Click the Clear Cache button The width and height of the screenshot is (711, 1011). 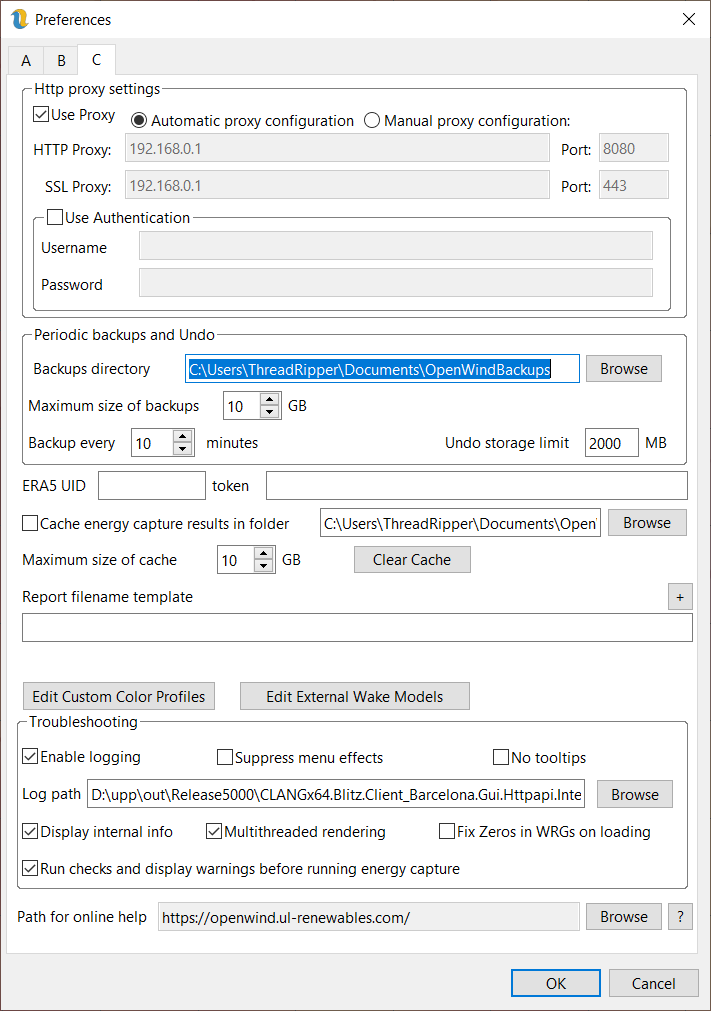tap(411, 560)
